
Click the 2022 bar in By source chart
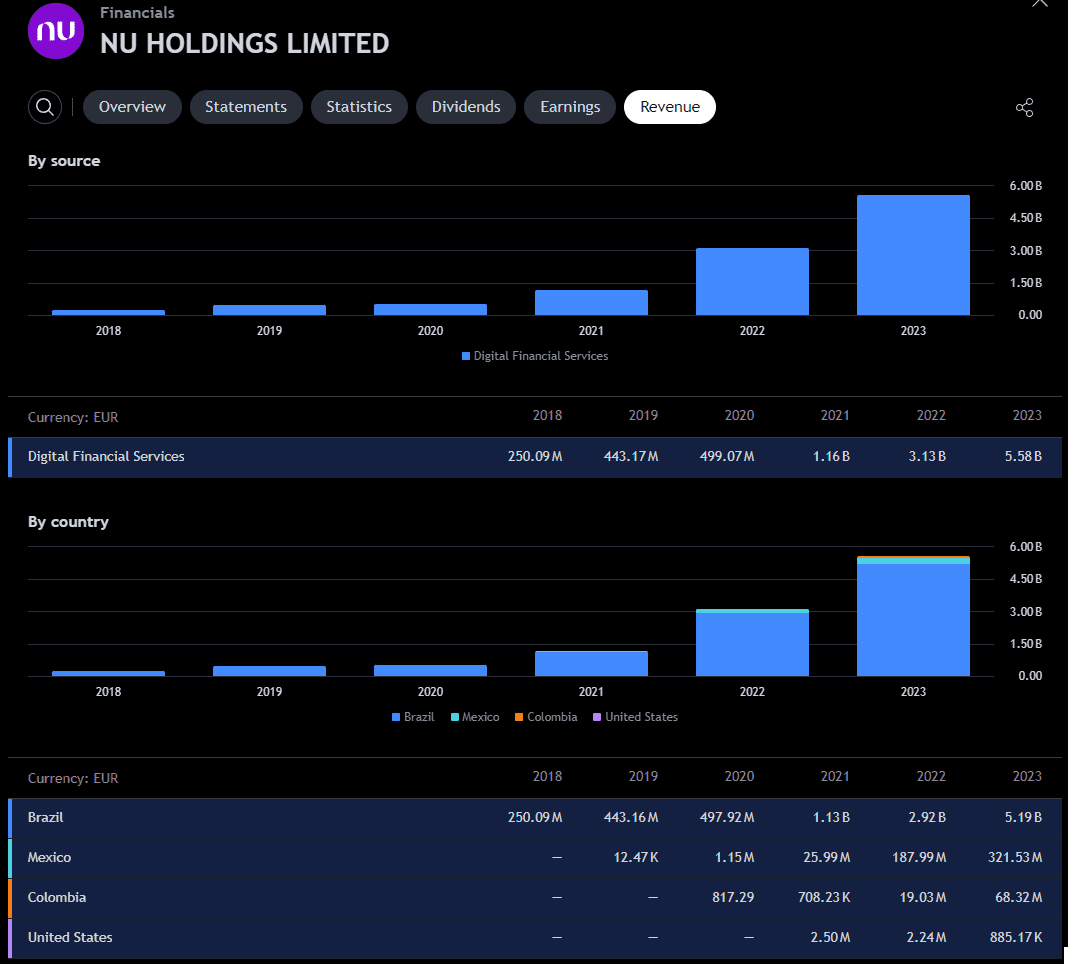click(x=752, y=281)
